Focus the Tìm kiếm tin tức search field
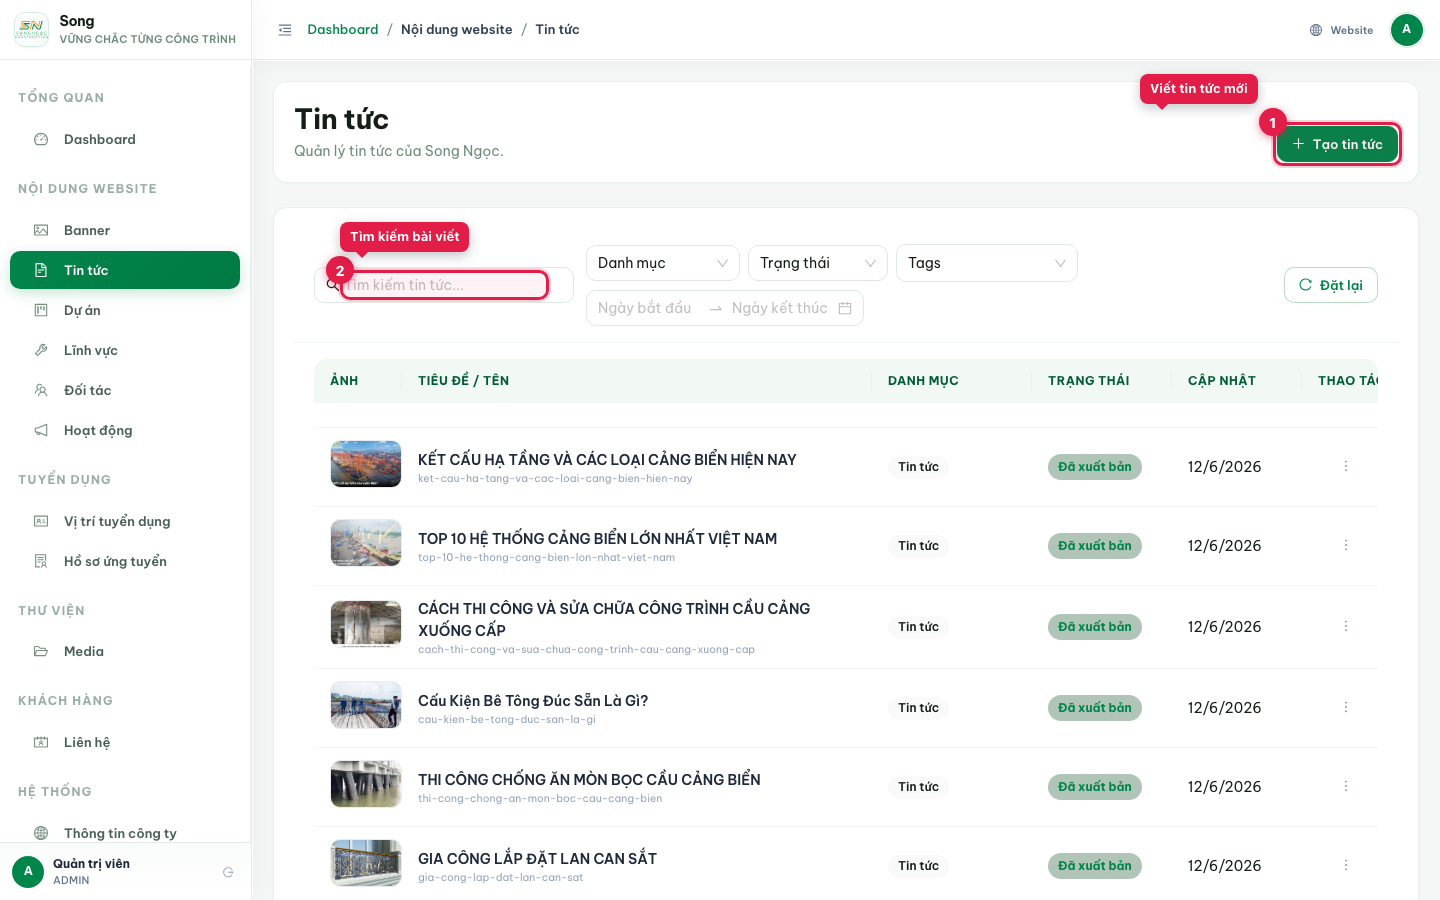Screen dimensions: 1440x900 (x=444, y=285)
